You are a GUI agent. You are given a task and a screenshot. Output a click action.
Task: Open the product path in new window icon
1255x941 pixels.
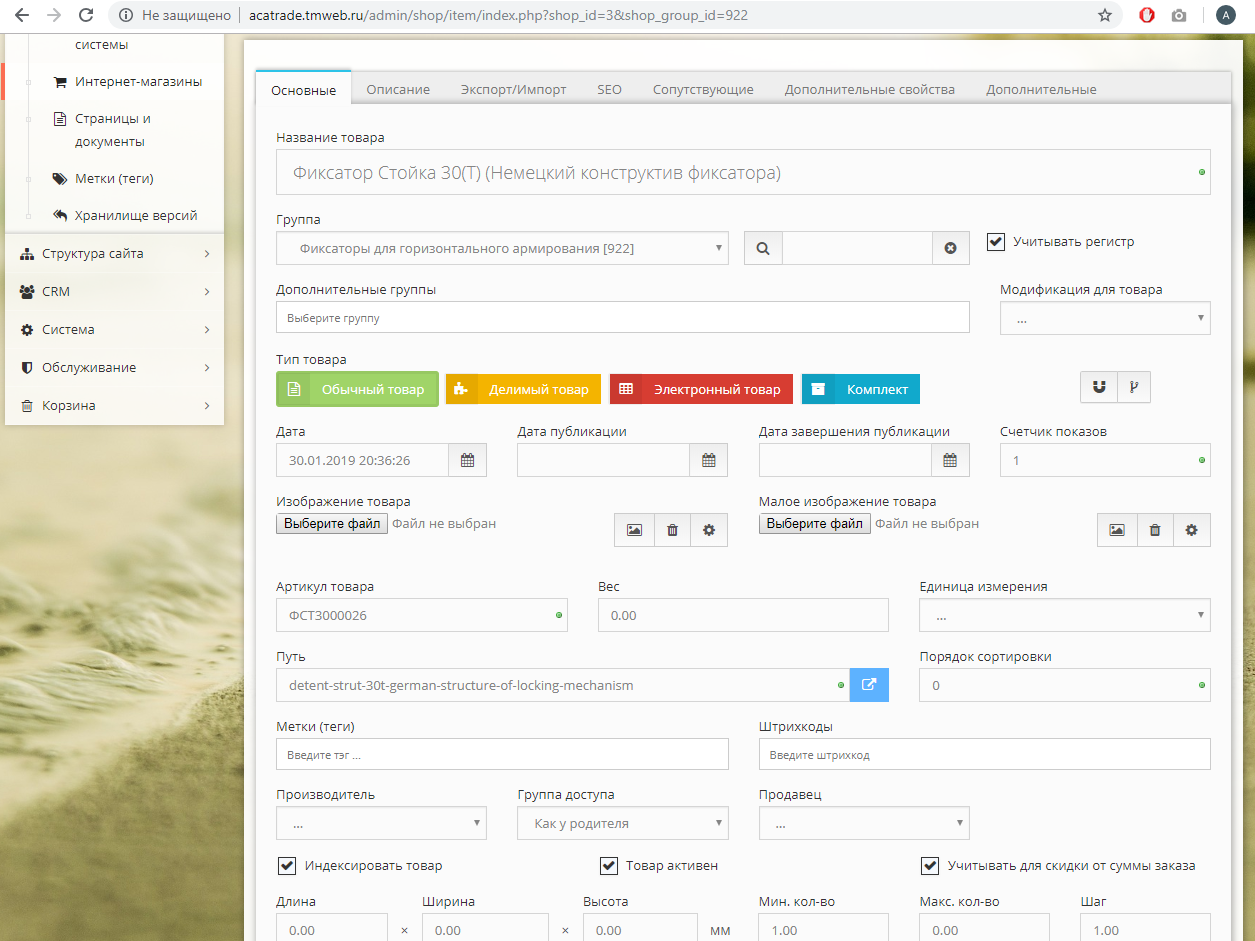(869, 685)
